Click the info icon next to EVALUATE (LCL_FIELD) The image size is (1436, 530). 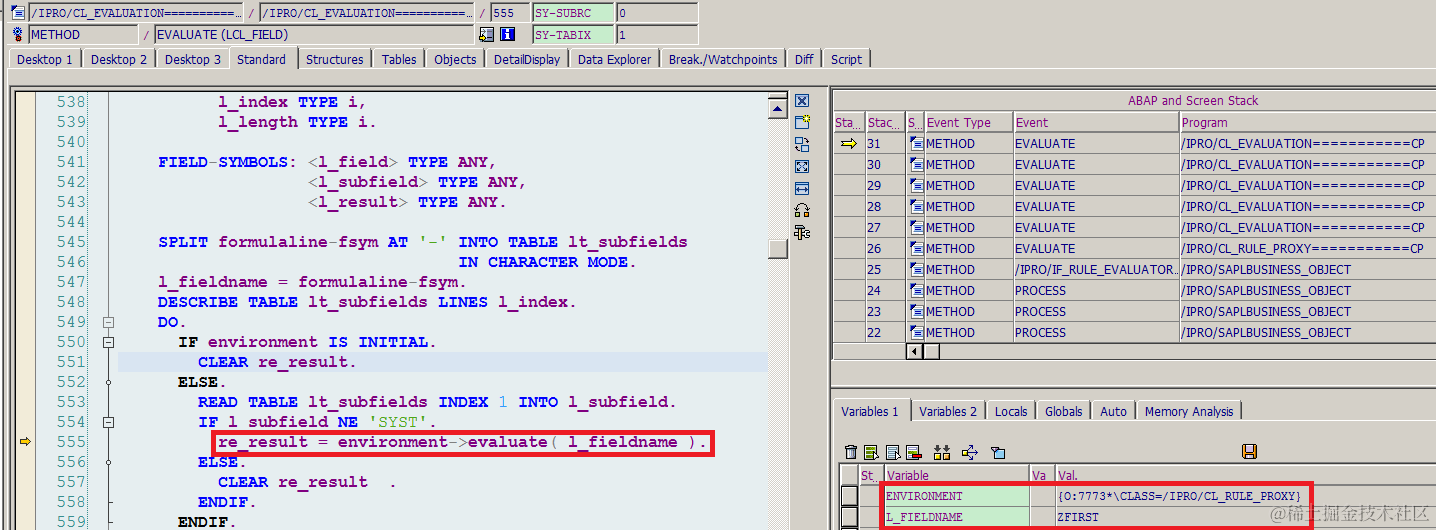click(x=508, y=34)
